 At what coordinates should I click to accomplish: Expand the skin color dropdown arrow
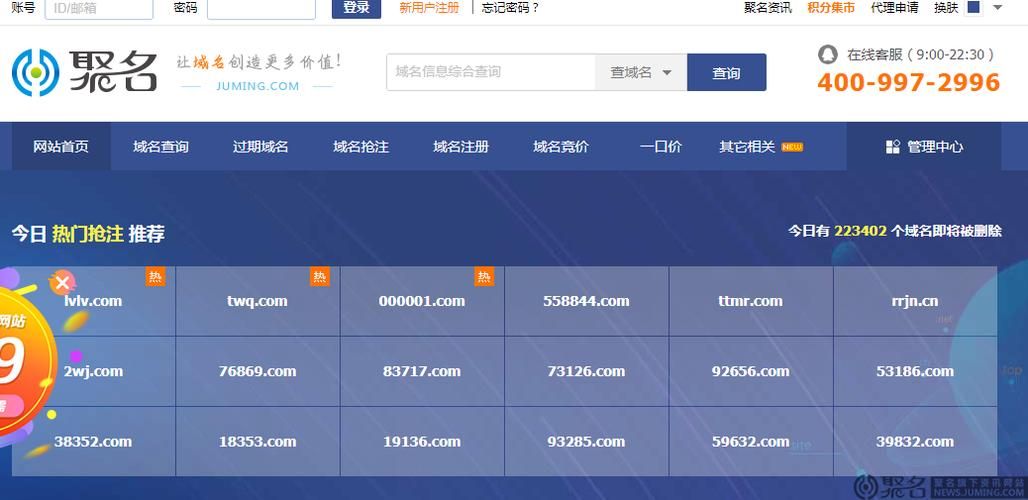[998, 7]
